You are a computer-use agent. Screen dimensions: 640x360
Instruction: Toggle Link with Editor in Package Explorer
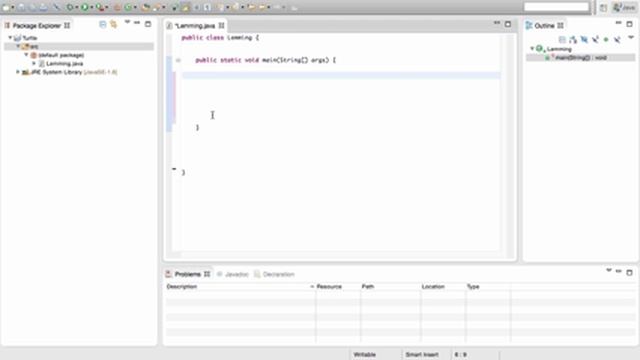(113, 24)
